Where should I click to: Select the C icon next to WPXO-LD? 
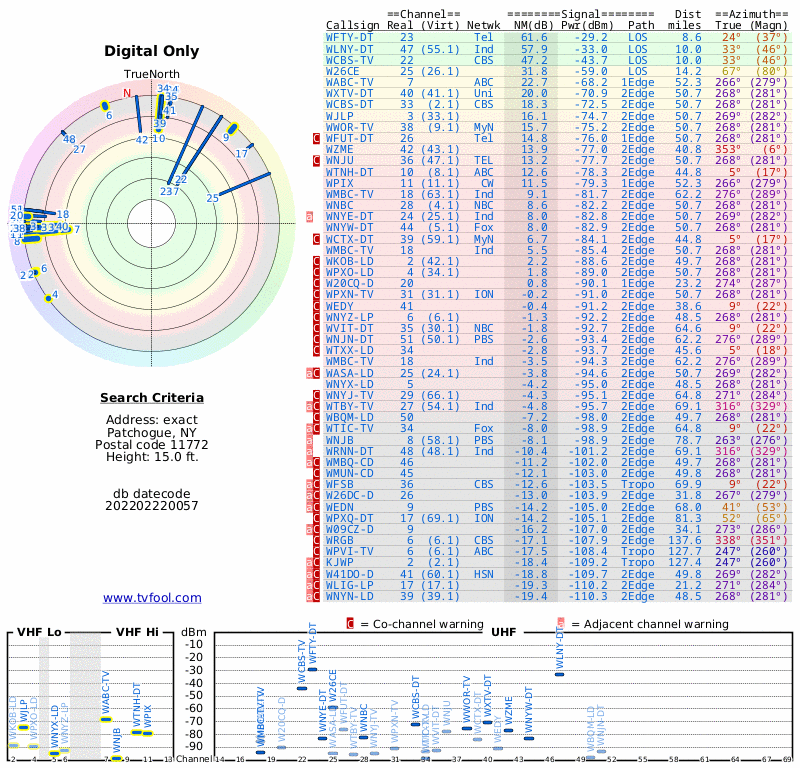coord(316,272)
